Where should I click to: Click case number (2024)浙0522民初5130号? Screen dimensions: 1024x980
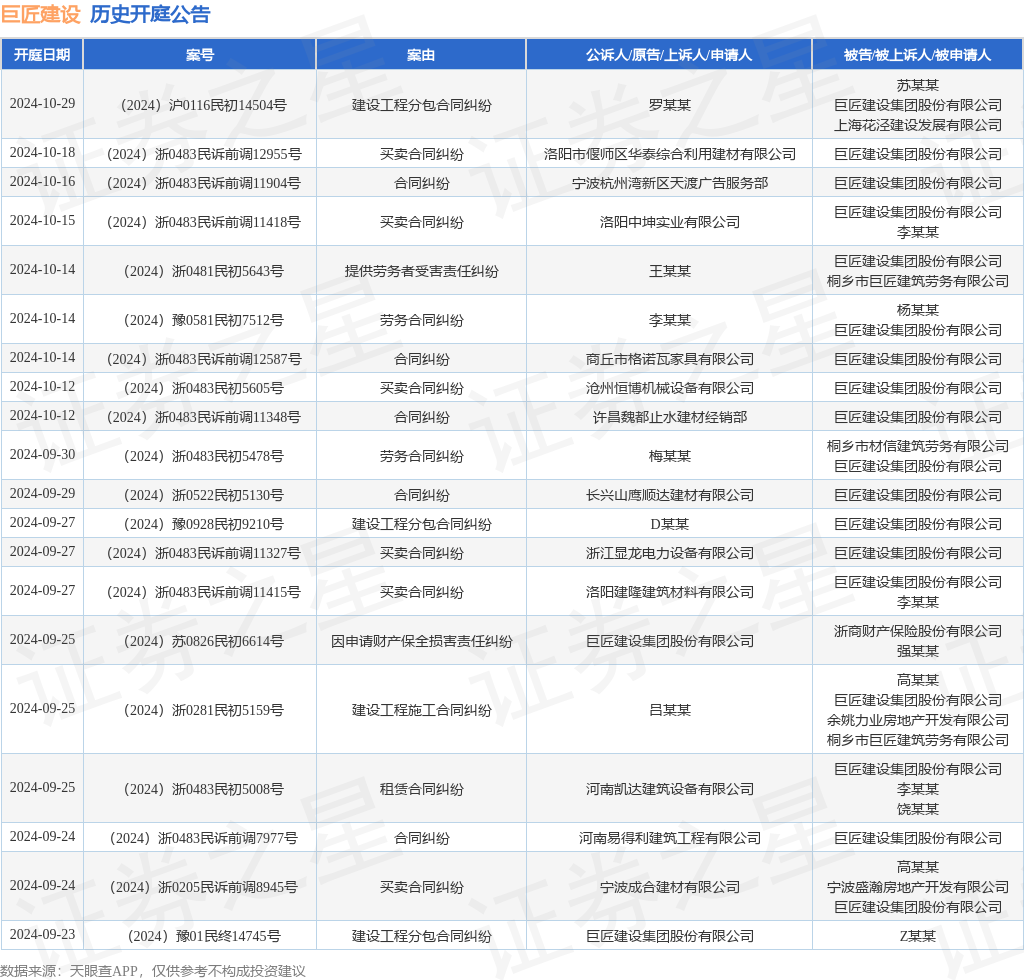[204, 496]
